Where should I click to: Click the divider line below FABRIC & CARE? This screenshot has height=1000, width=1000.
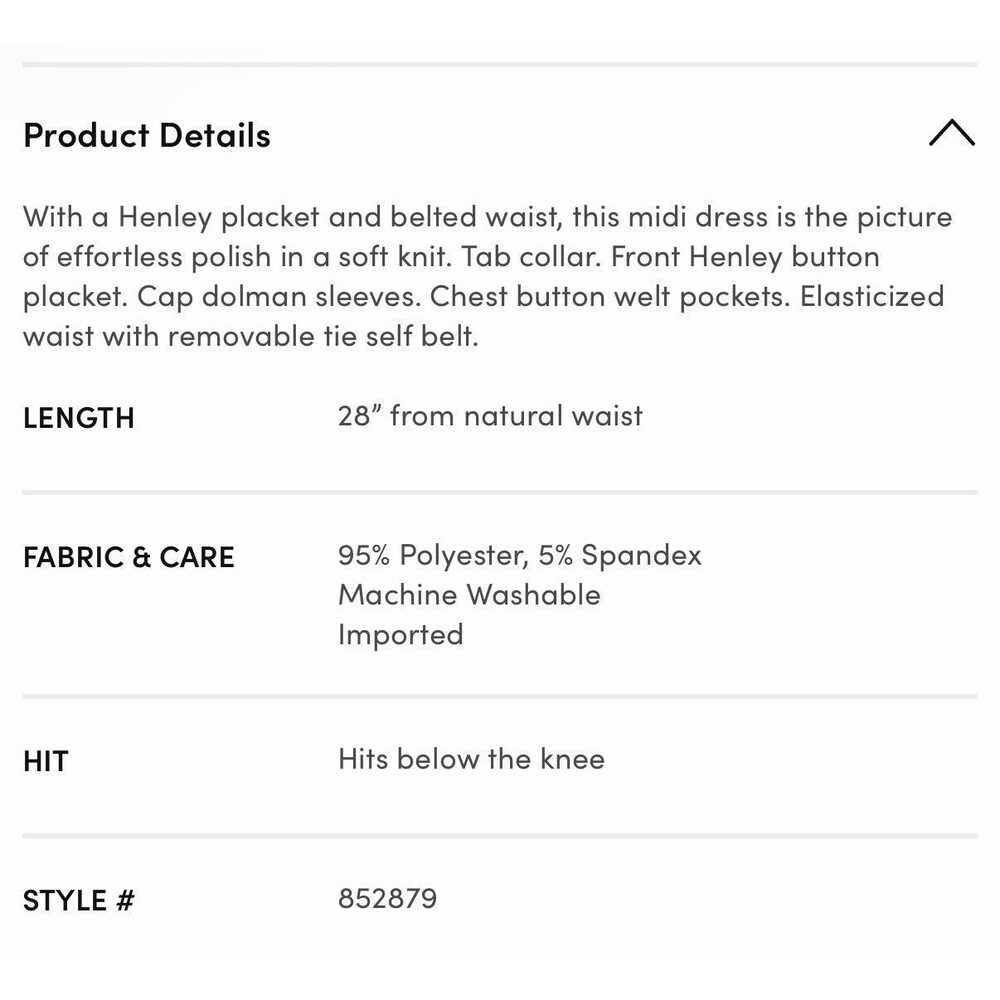click(500, 696)
